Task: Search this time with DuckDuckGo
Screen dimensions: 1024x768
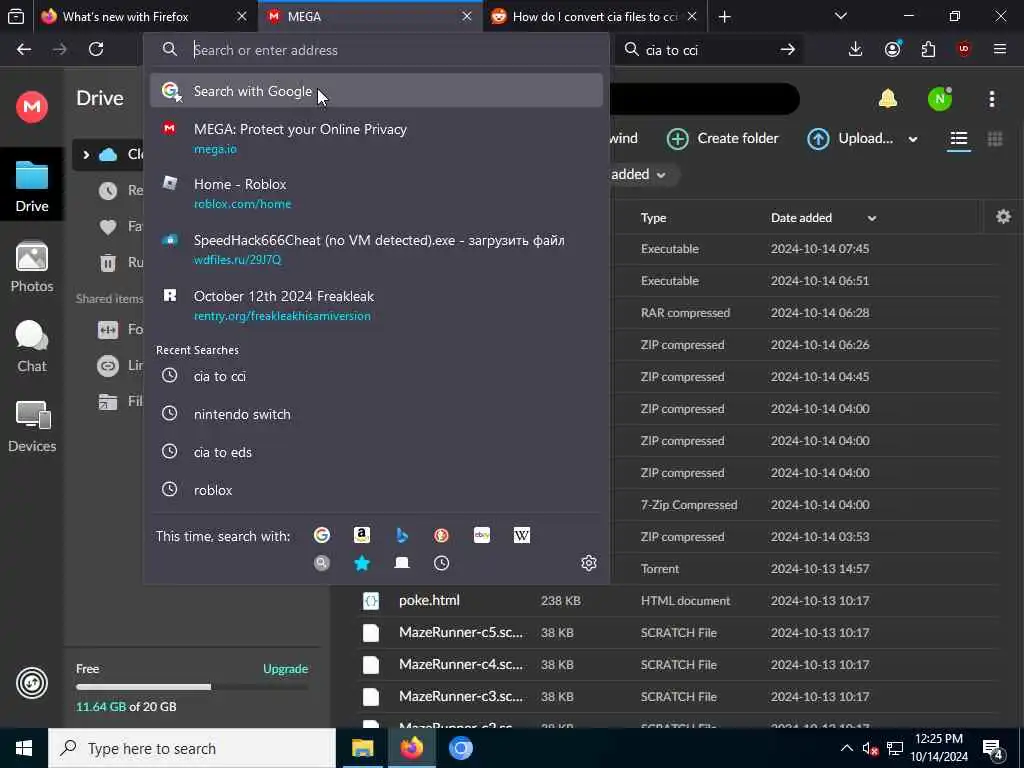Action: pyautogui.click(x=441, y=536)
